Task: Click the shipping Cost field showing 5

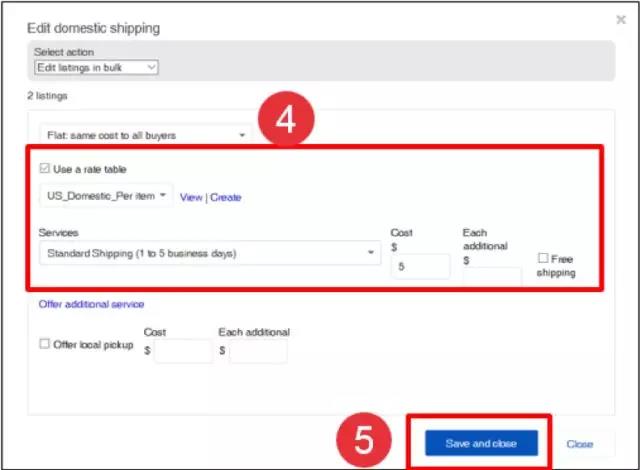Action: point(421,266)
